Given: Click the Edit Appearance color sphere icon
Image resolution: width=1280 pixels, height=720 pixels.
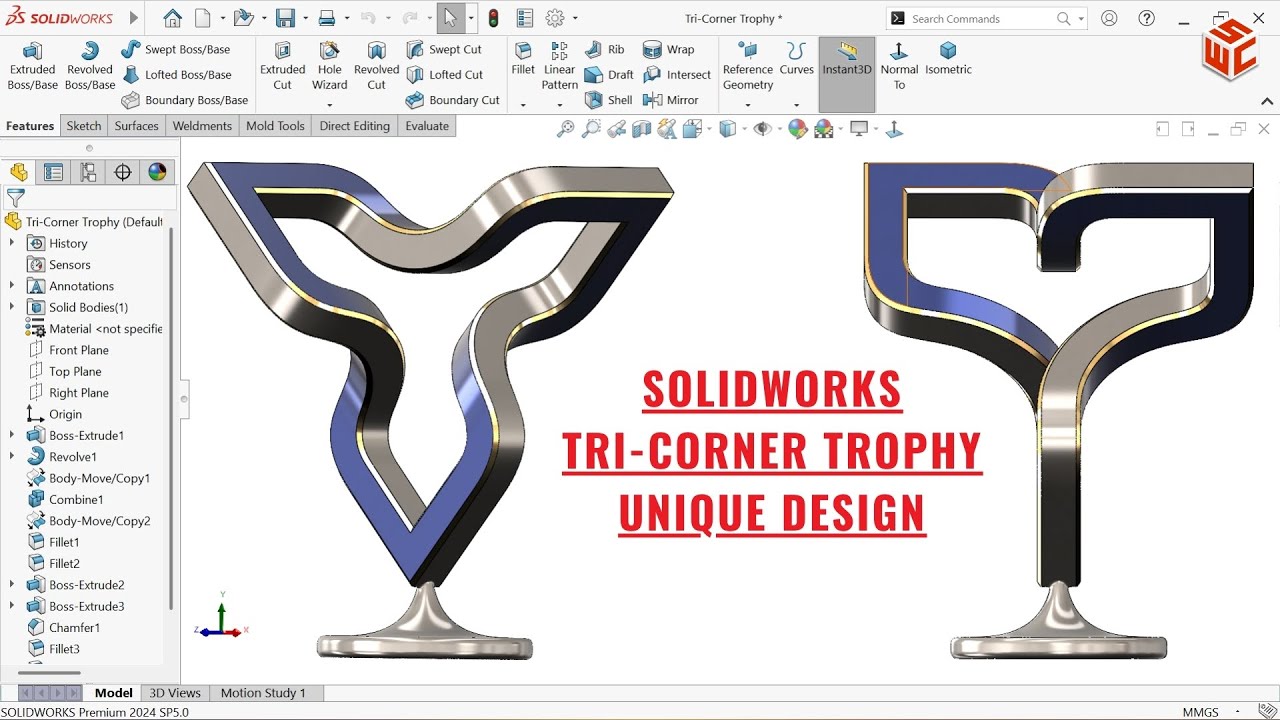Looking at the screenshot, I should coord(797,128).
